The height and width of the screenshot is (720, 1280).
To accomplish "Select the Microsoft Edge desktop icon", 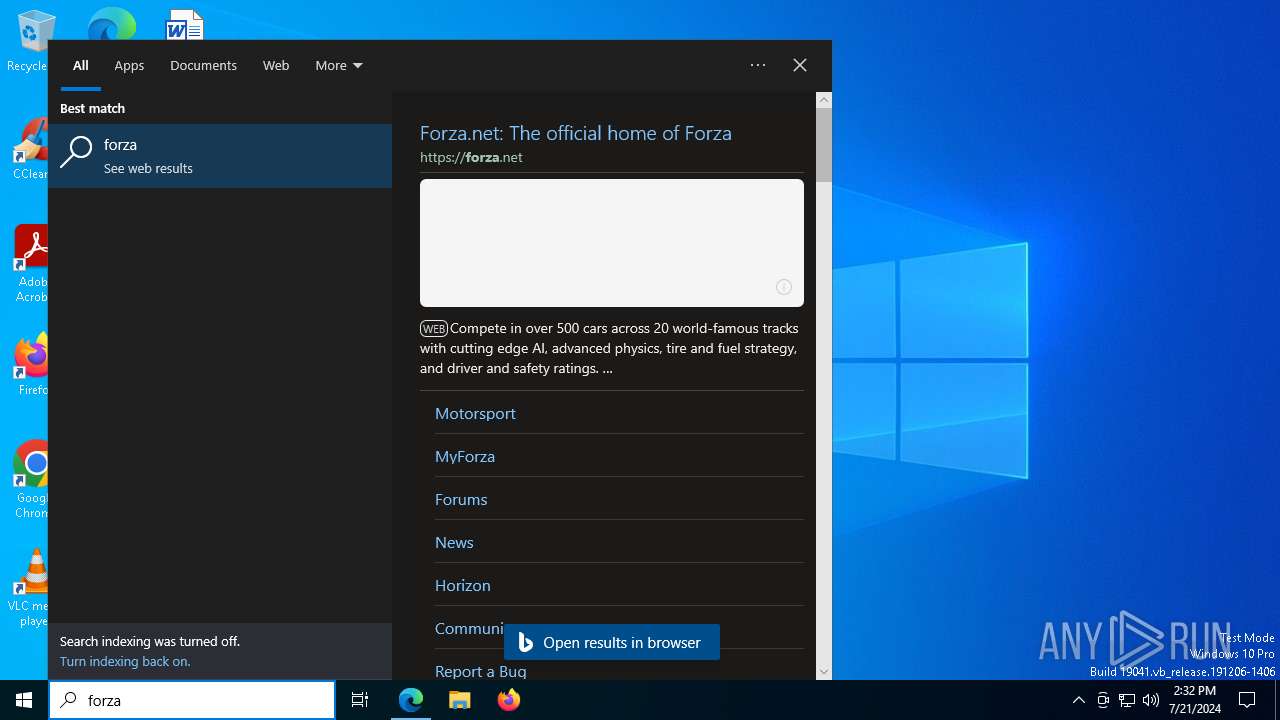I will pos(111,24).
